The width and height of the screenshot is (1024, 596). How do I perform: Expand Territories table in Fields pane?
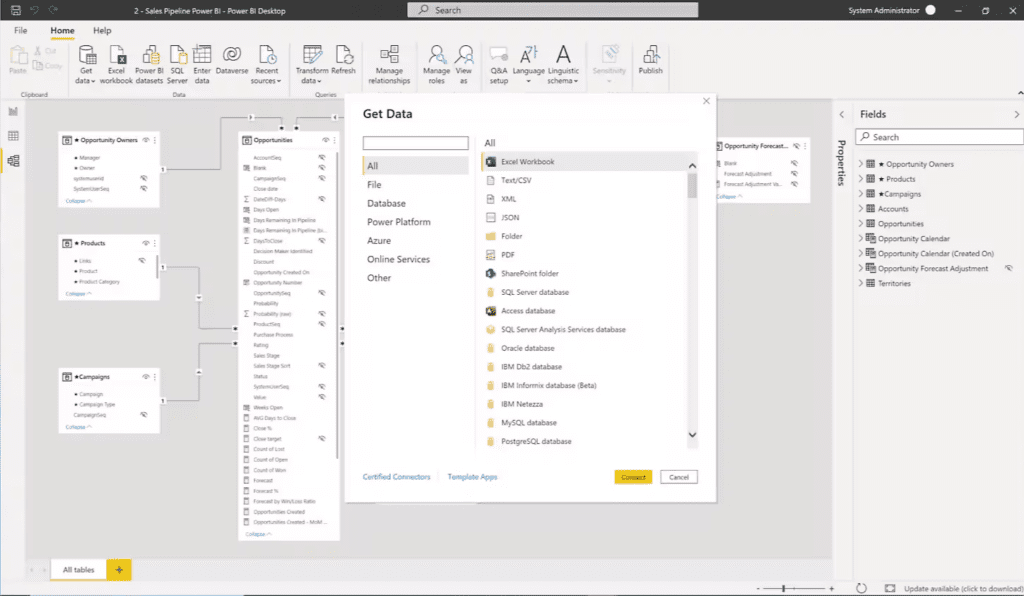(861, 283)
